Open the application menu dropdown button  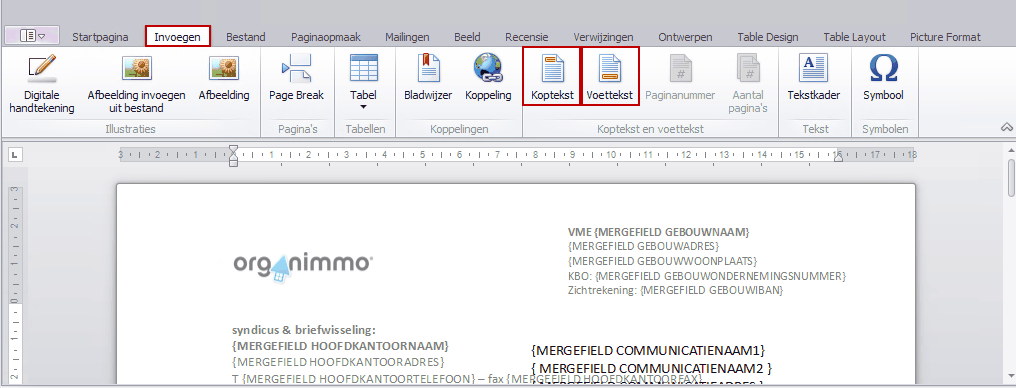click(32, 36)
